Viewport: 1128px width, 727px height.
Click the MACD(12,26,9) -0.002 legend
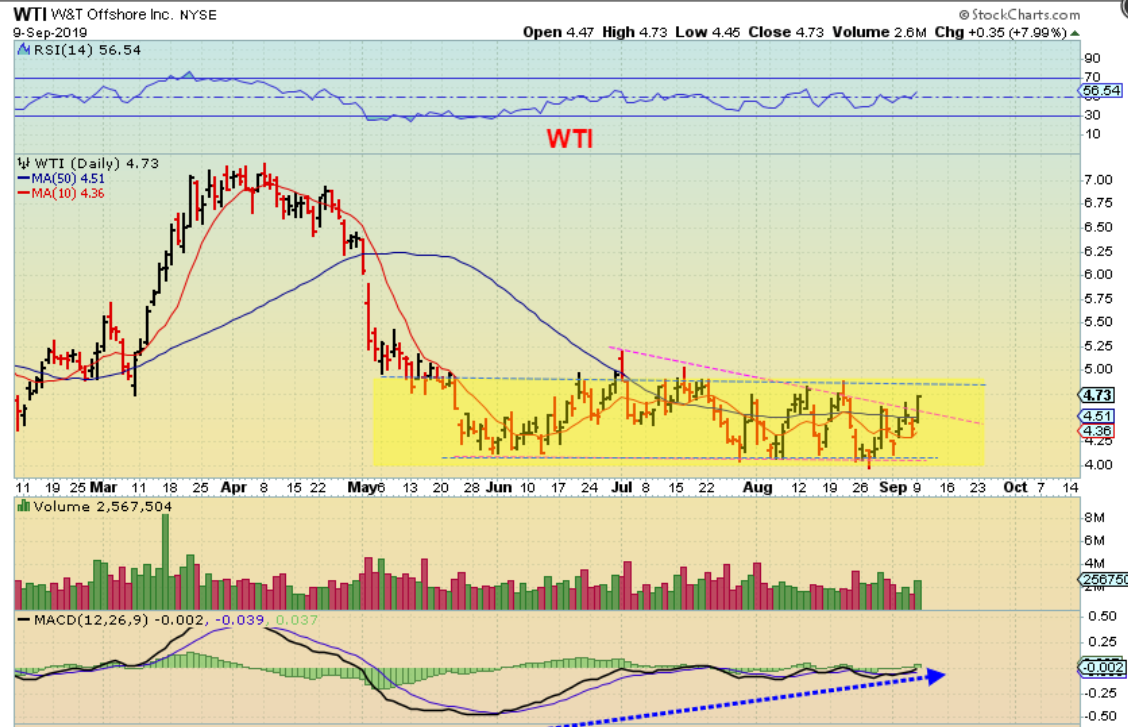tap(113, 620)
